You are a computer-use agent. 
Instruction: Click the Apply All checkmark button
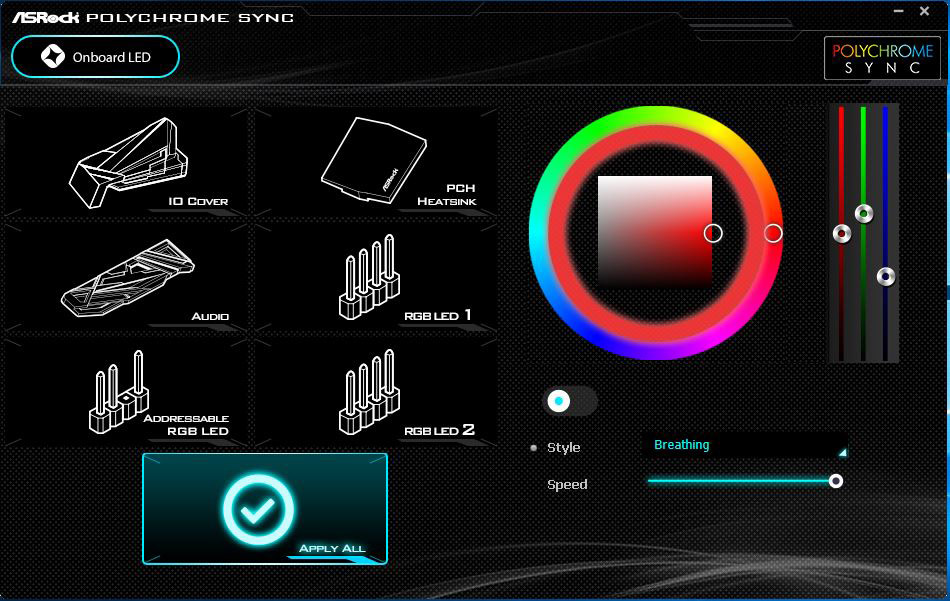coord(265,509)
